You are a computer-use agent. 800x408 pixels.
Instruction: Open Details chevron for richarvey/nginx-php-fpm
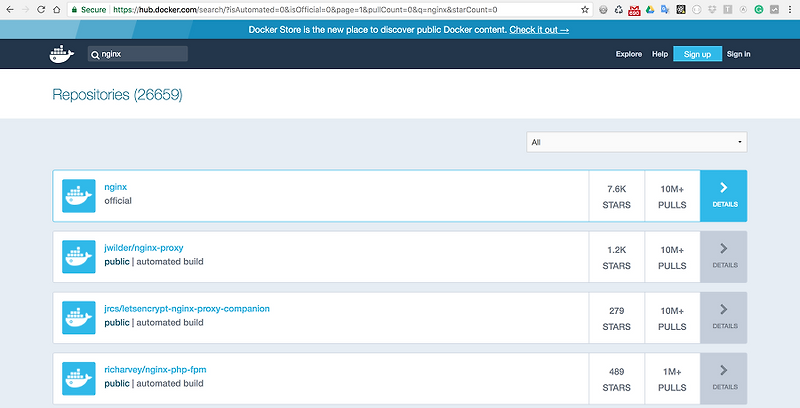(x=723, y=378)
